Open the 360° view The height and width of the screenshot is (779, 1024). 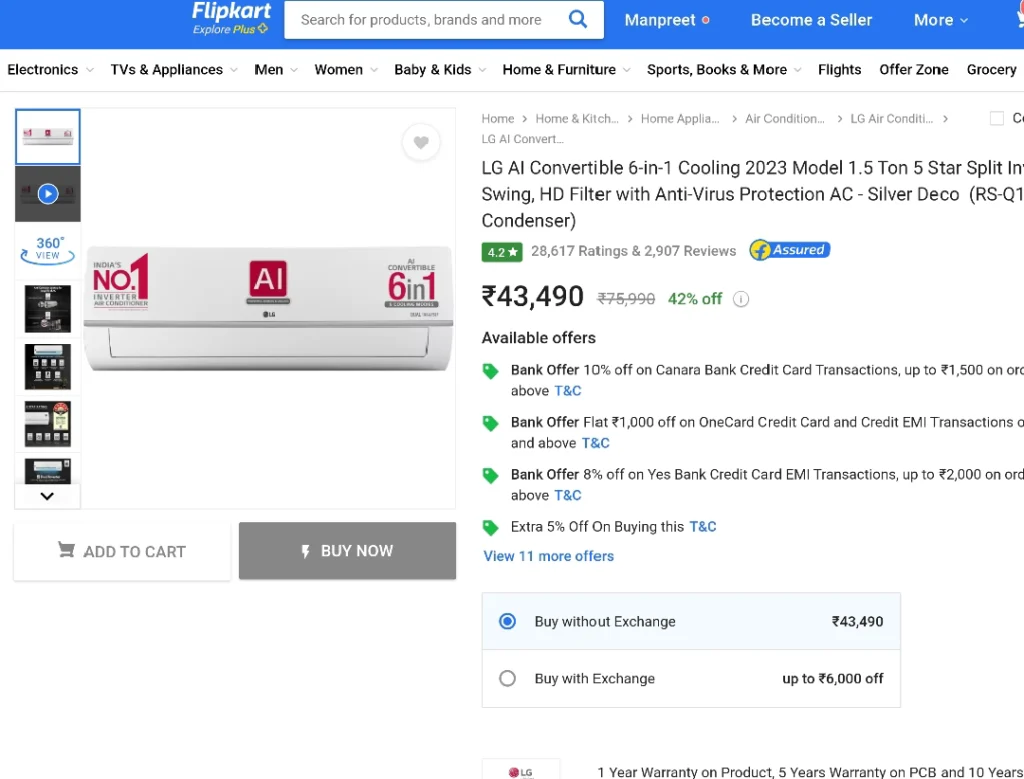click(48, 251)
